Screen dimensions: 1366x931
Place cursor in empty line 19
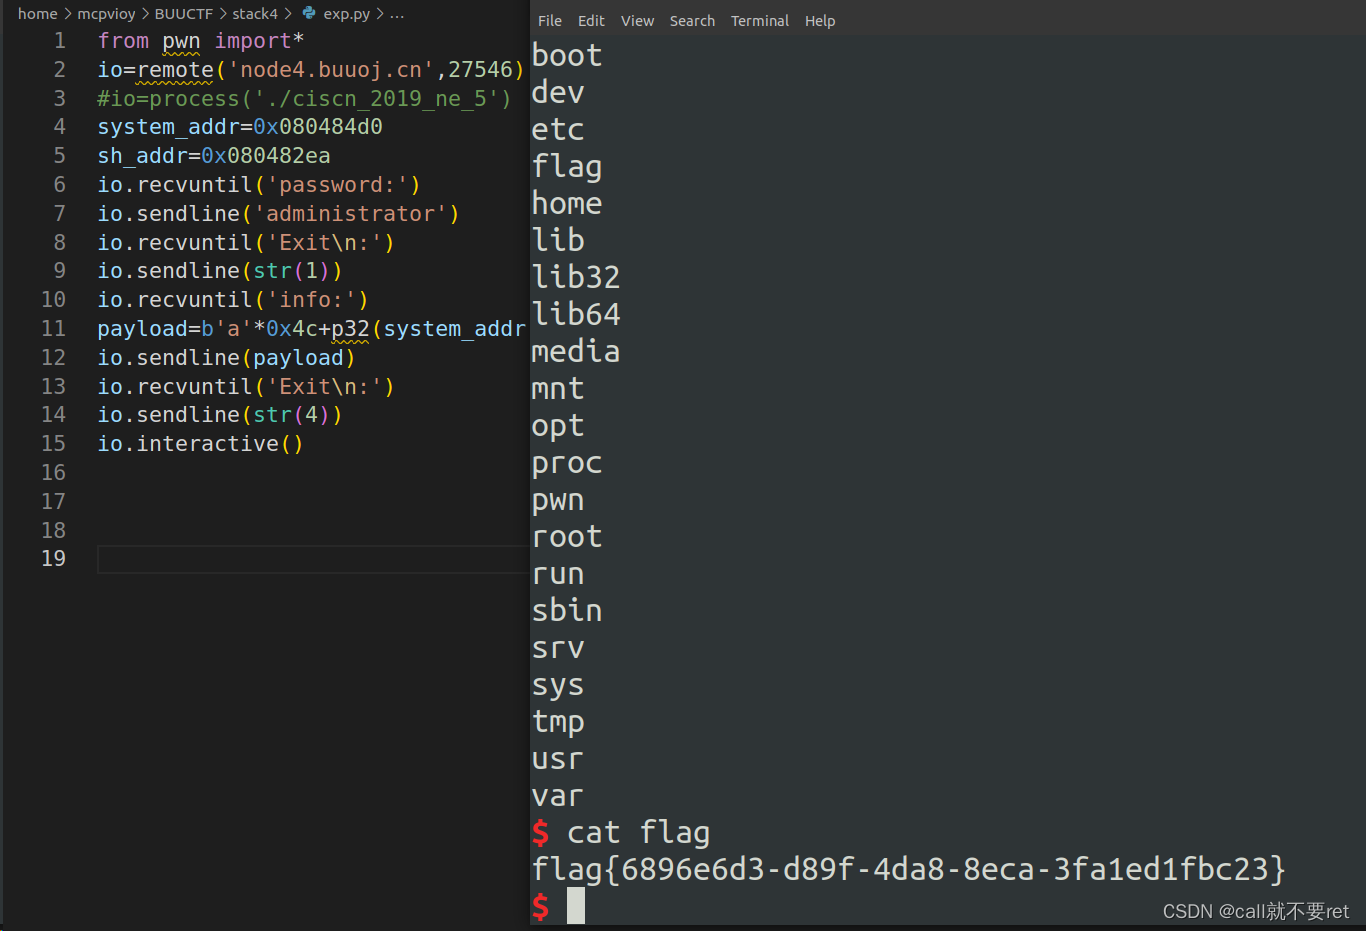click(312, 559)
